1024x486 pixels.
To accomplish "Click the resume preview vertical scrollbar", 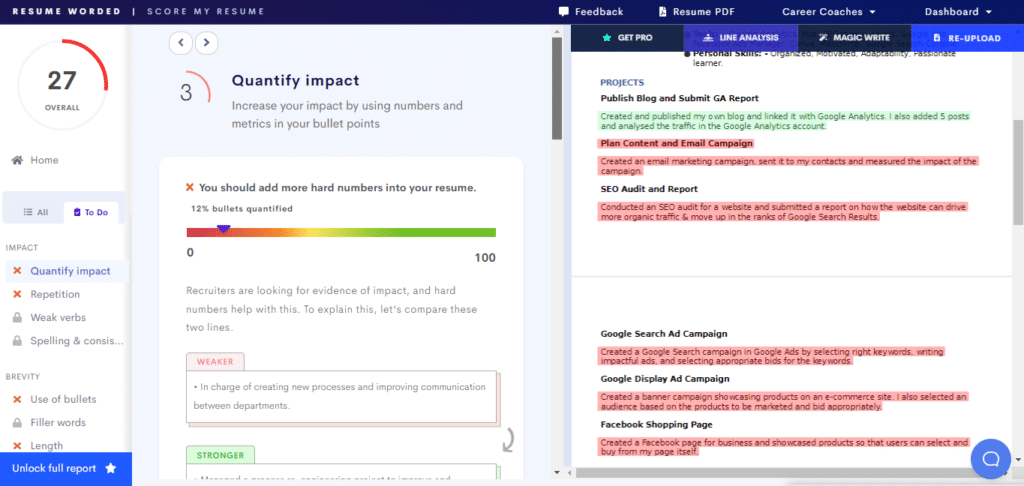I will 1018,172.
